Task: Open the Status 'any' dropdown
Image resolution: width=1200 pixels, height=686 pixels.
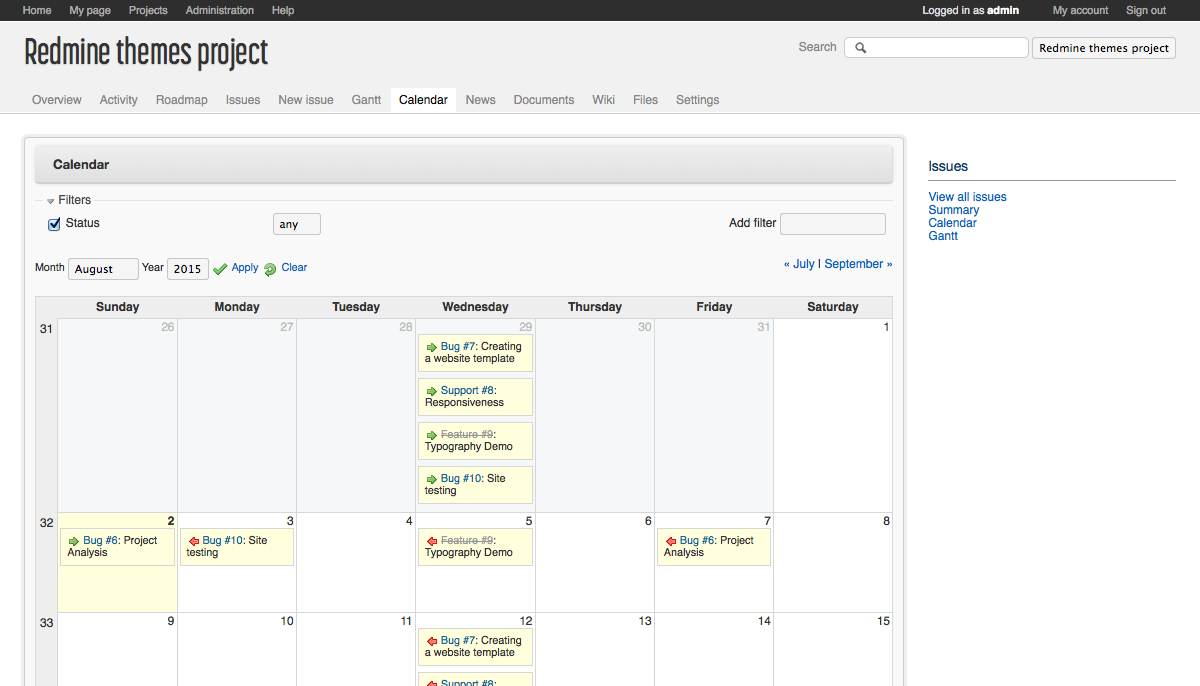Action: (x=297, y=224)
